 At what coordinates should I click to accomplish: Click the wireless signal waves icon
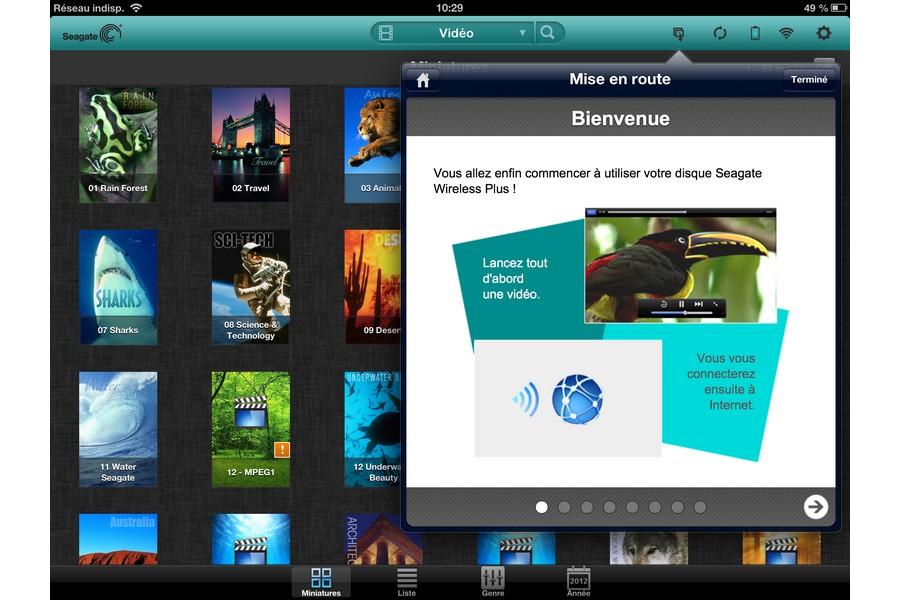[x=526, y=398]
